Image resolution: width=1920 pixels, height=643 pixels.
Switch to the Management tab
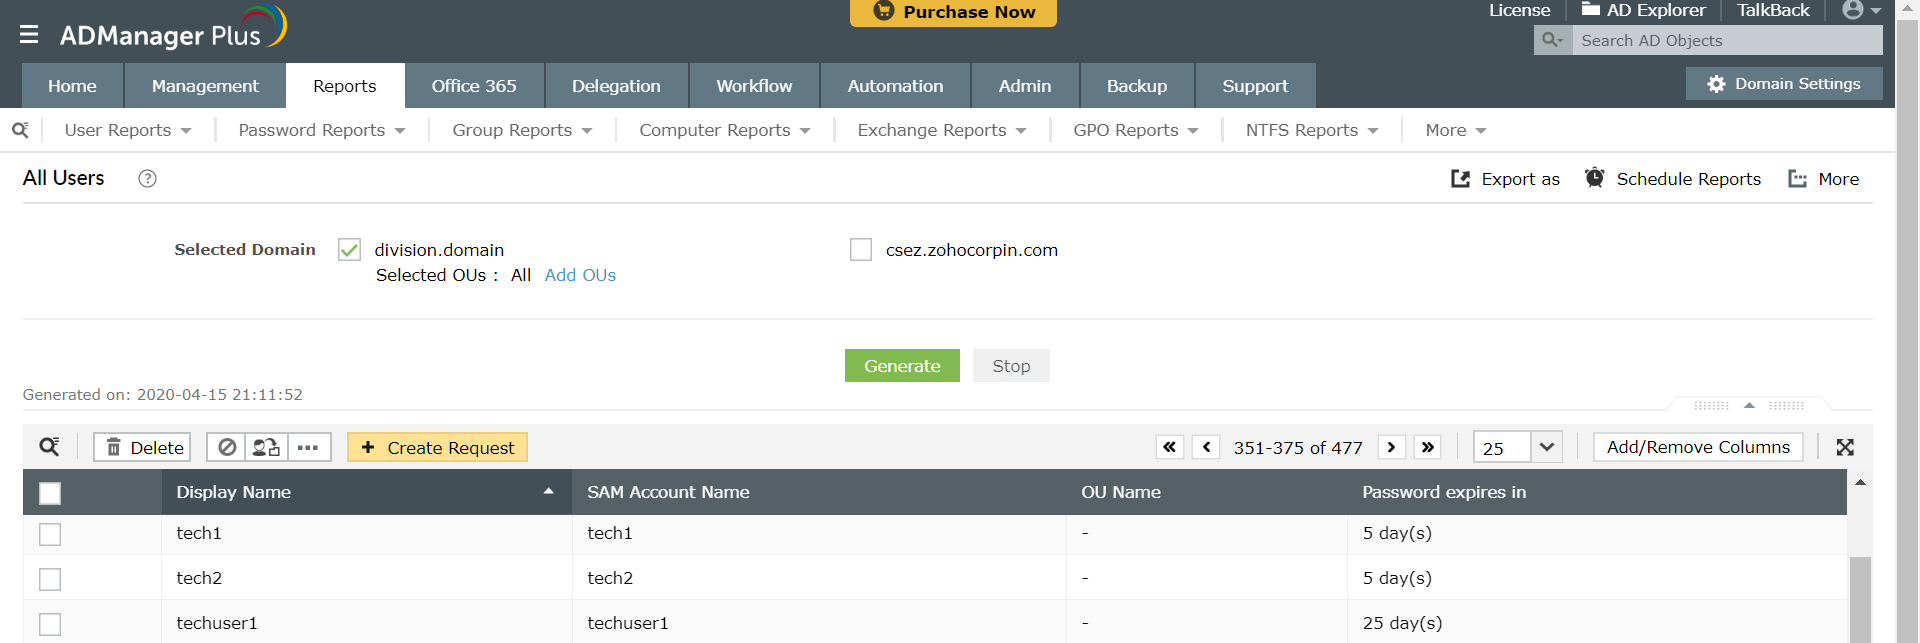[x=205, y=86]
